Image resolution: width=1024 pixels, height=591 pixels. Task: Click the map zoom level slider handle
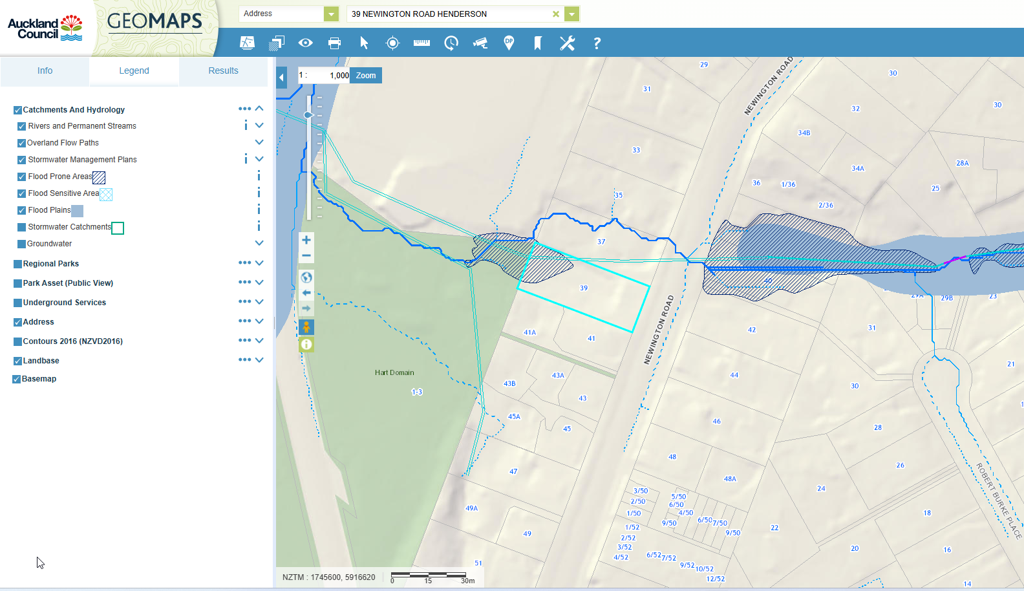(x=308, y=116)
